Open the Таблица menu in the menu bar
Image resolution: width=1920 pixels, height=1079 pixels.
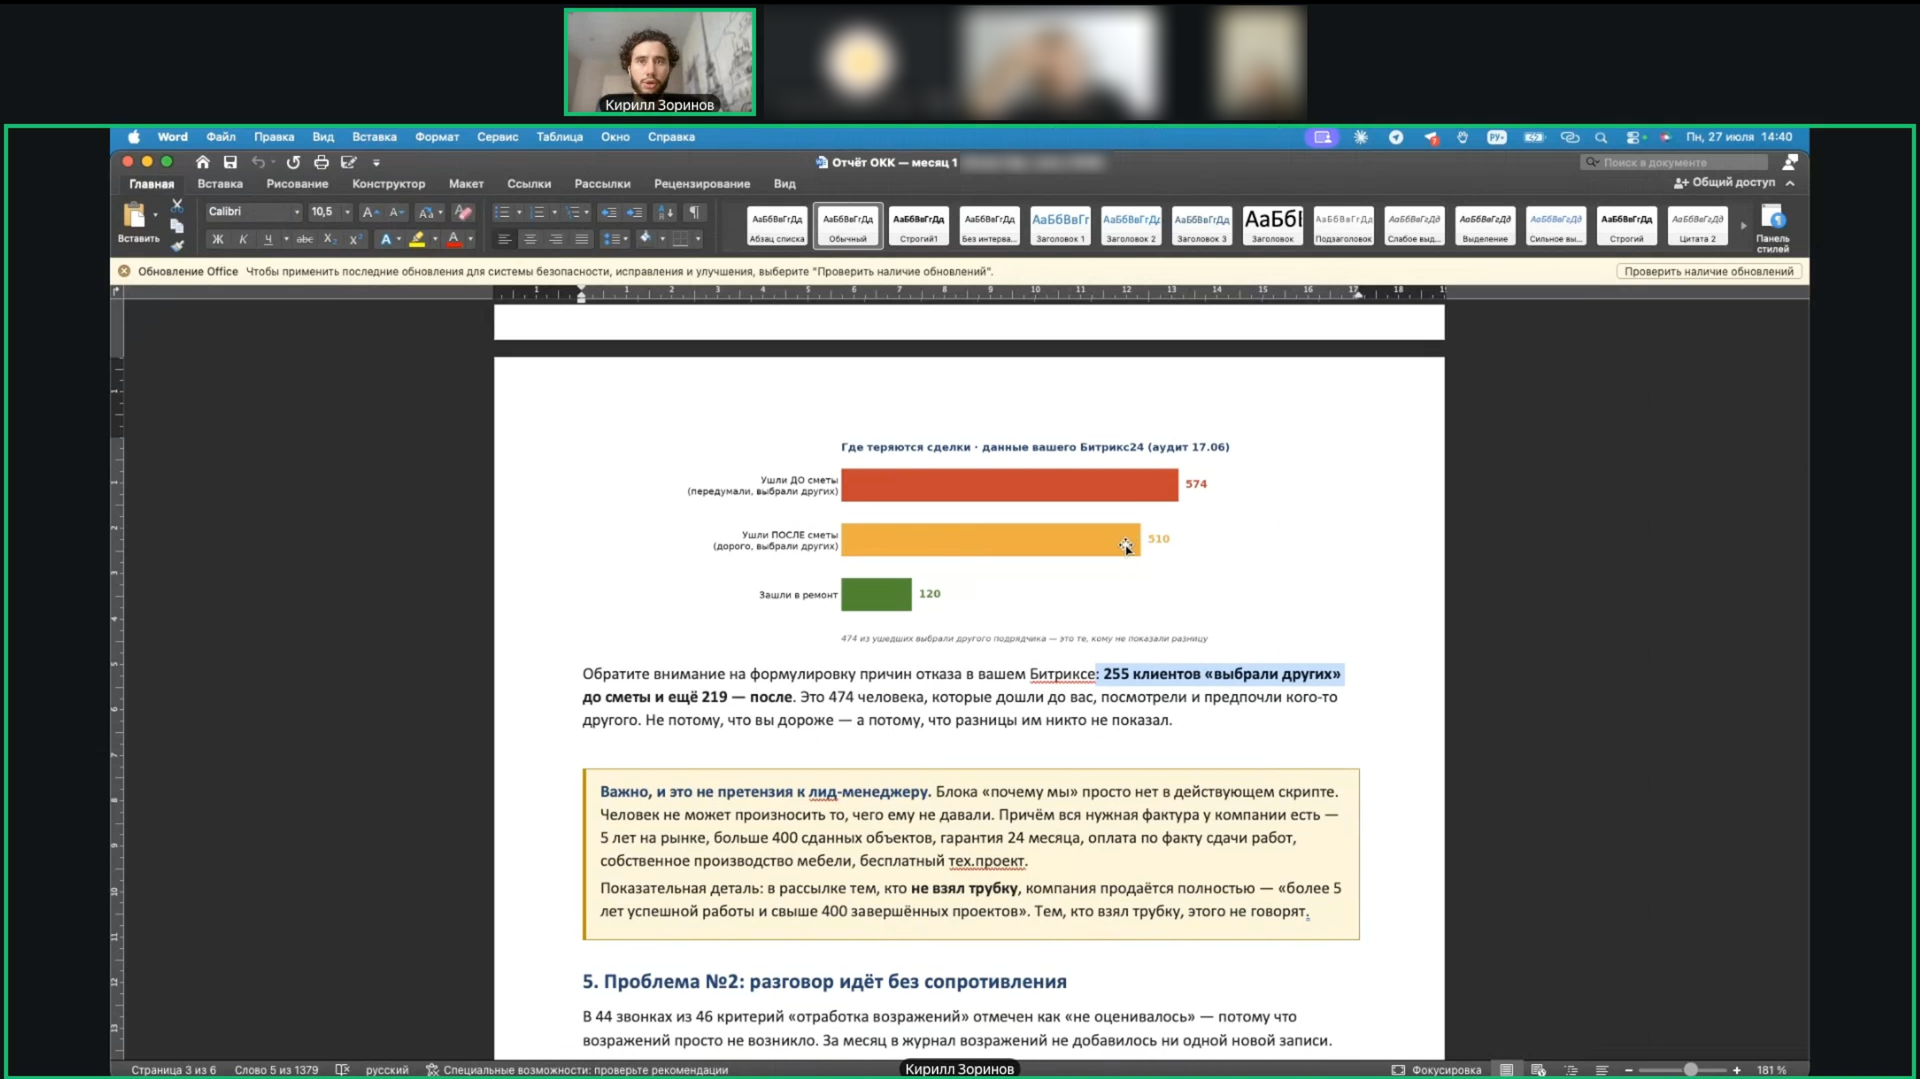point(559,137)
